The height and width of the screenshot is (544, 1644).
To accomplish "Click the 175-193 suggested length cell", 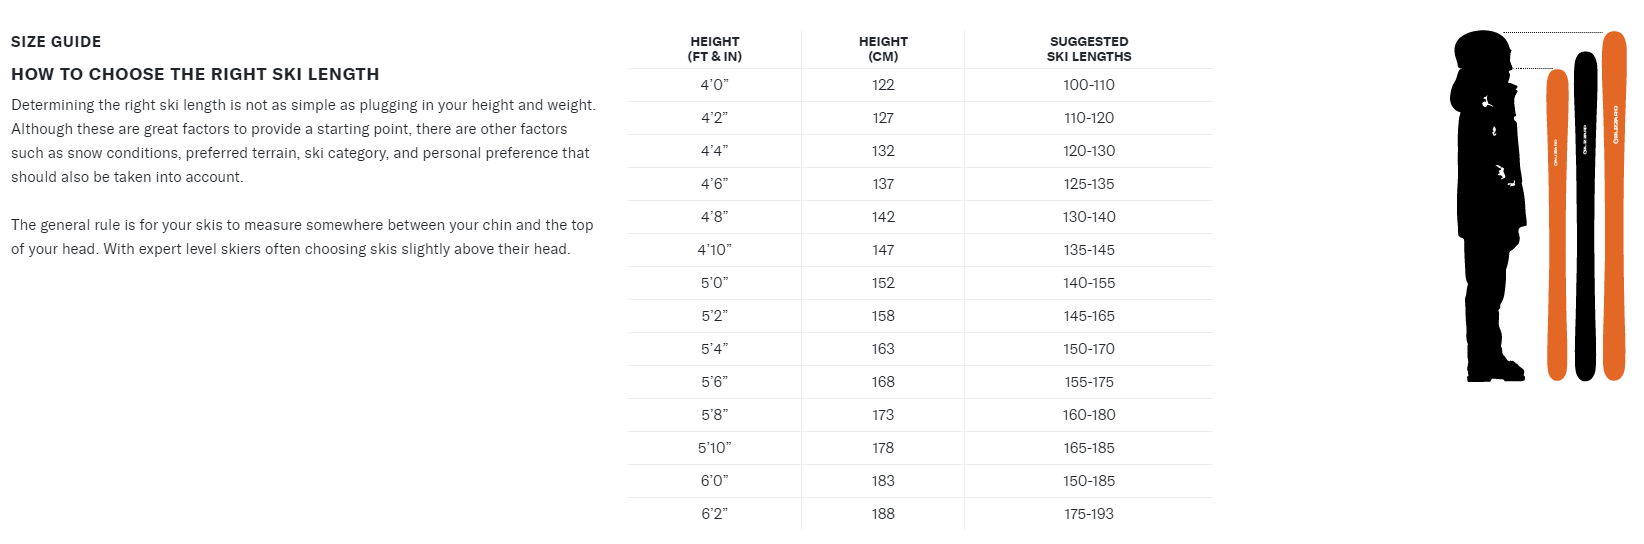I will tap(1089, 514).
